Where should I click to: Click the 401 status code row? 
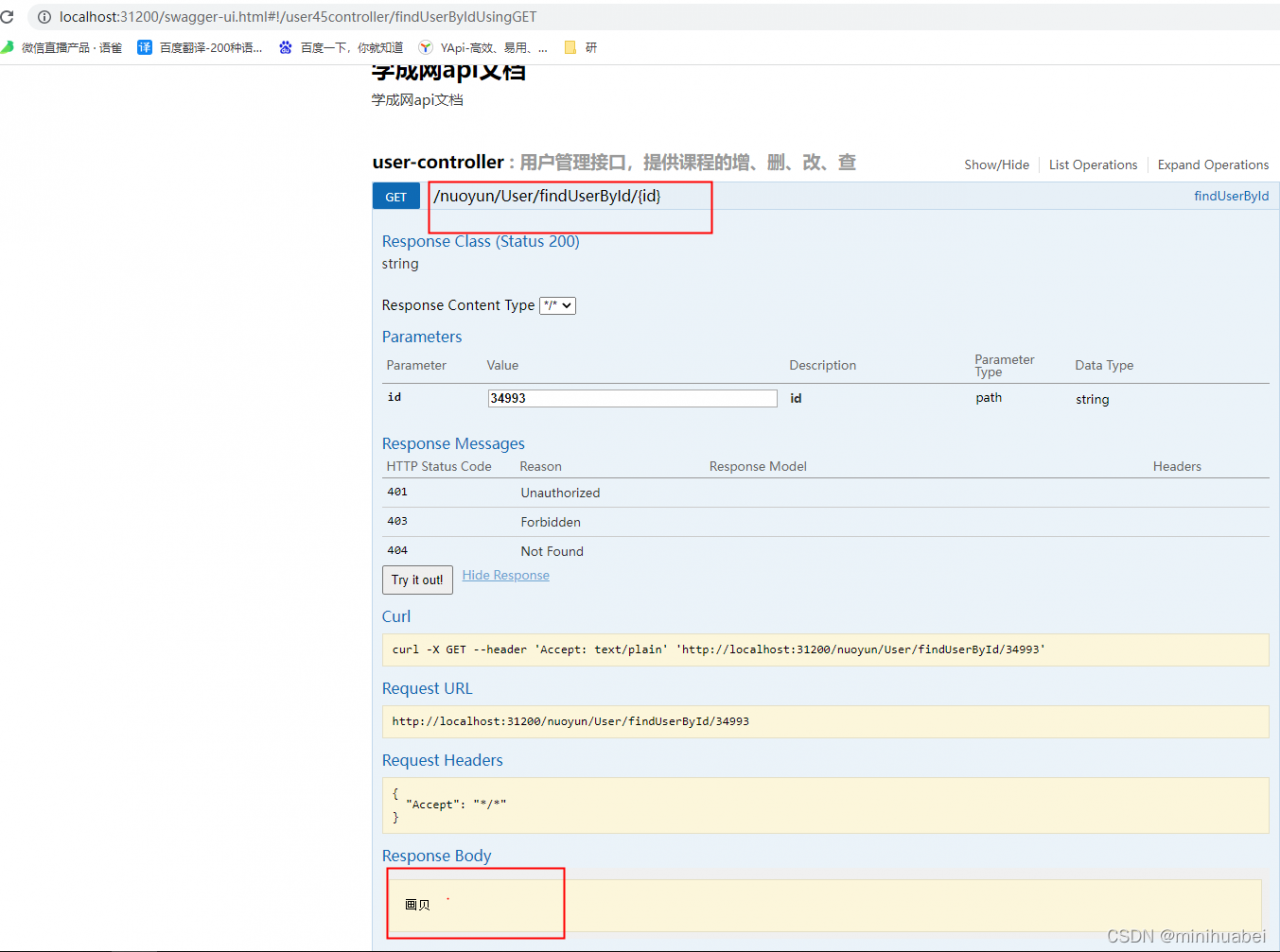(825, 492)
